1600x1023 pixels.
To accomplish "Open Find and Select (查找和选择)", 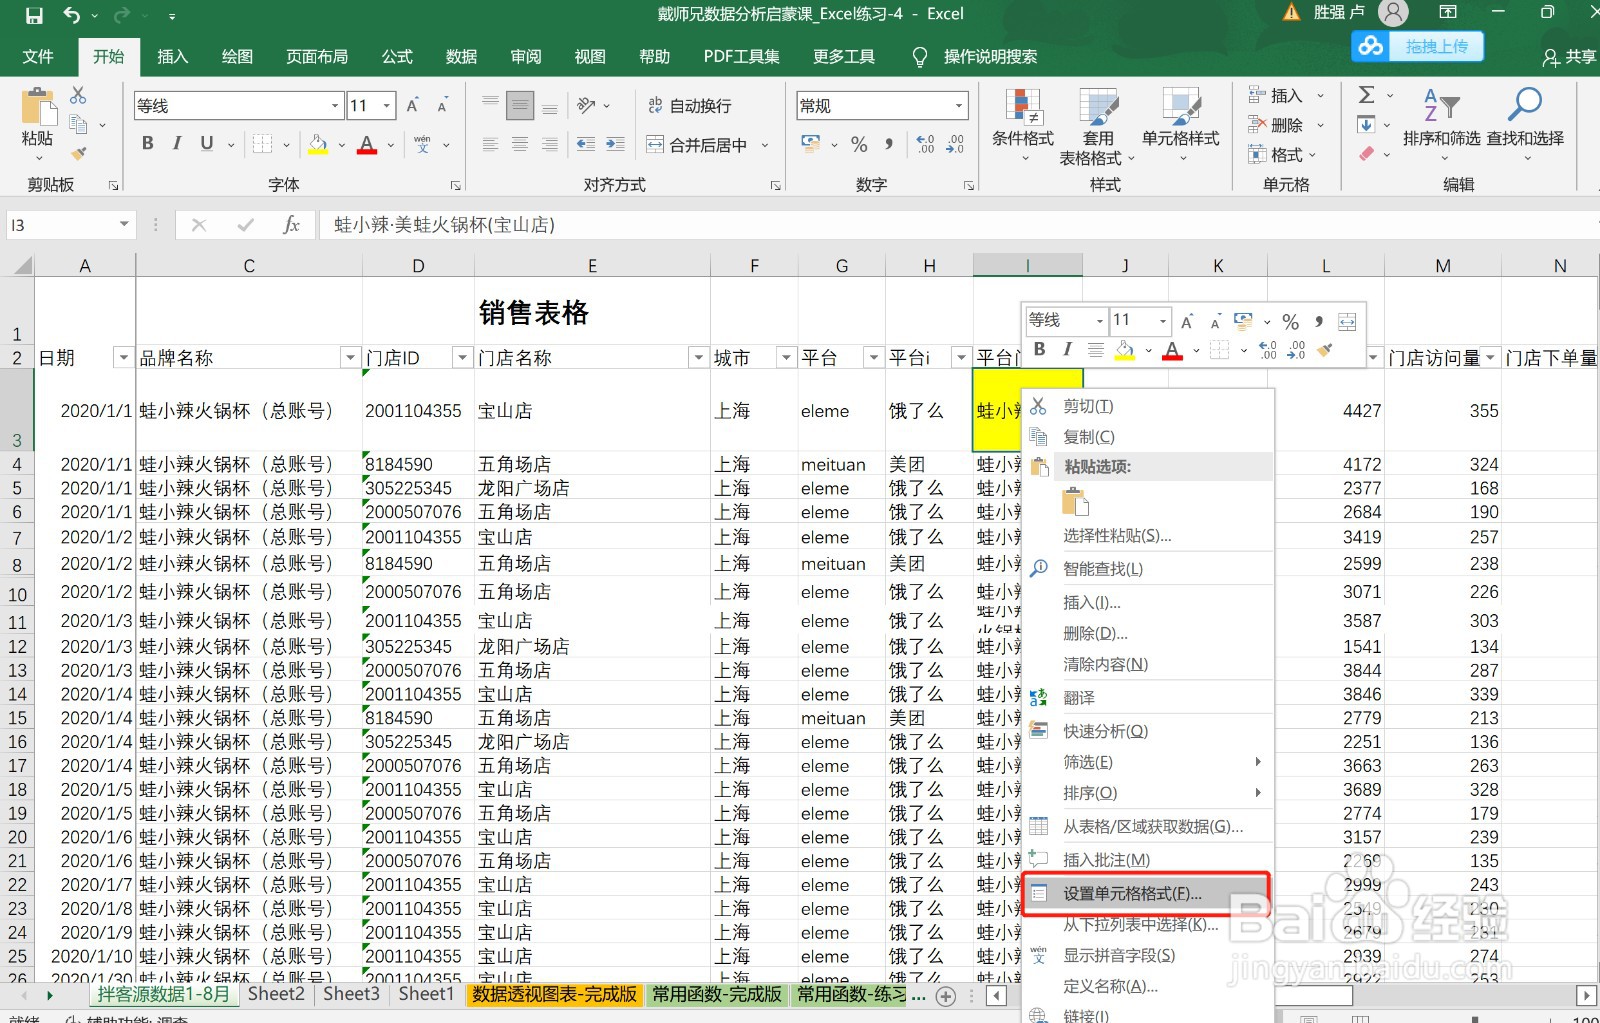I will click(1525, 126).
